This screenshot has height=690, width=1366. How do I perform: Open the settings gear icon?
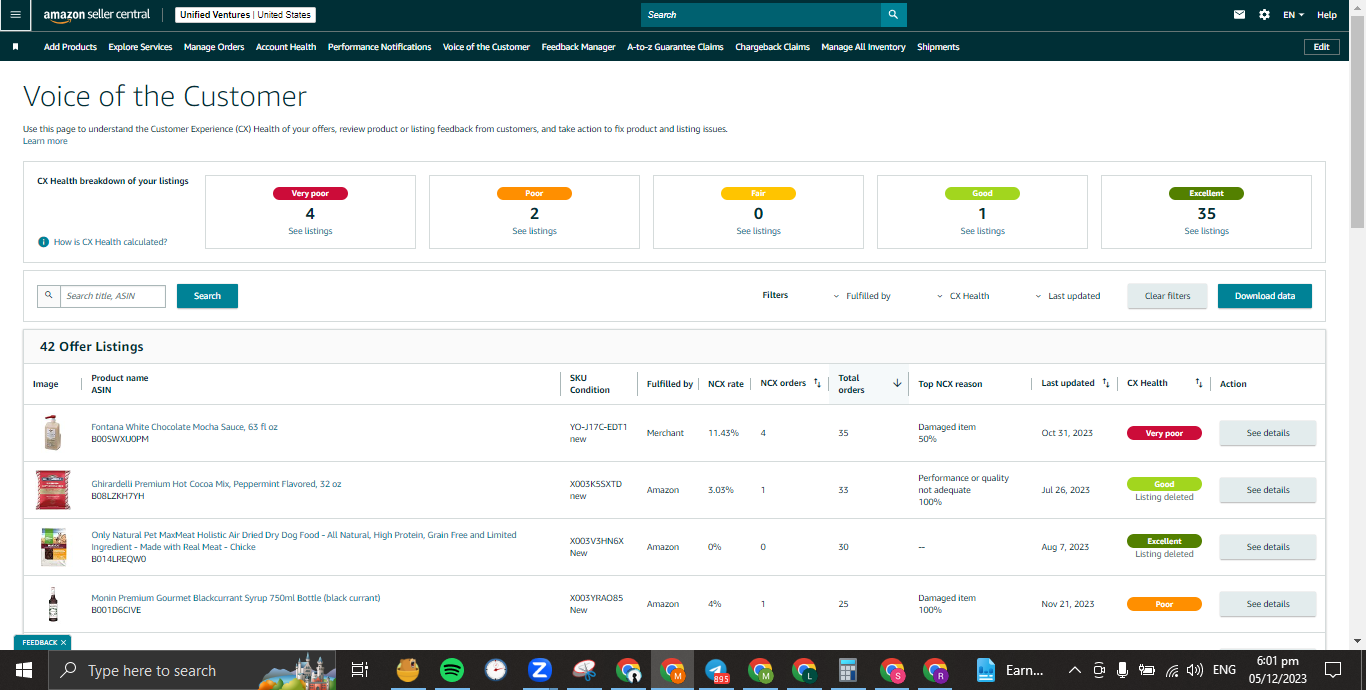click(x=1265, y=15)
